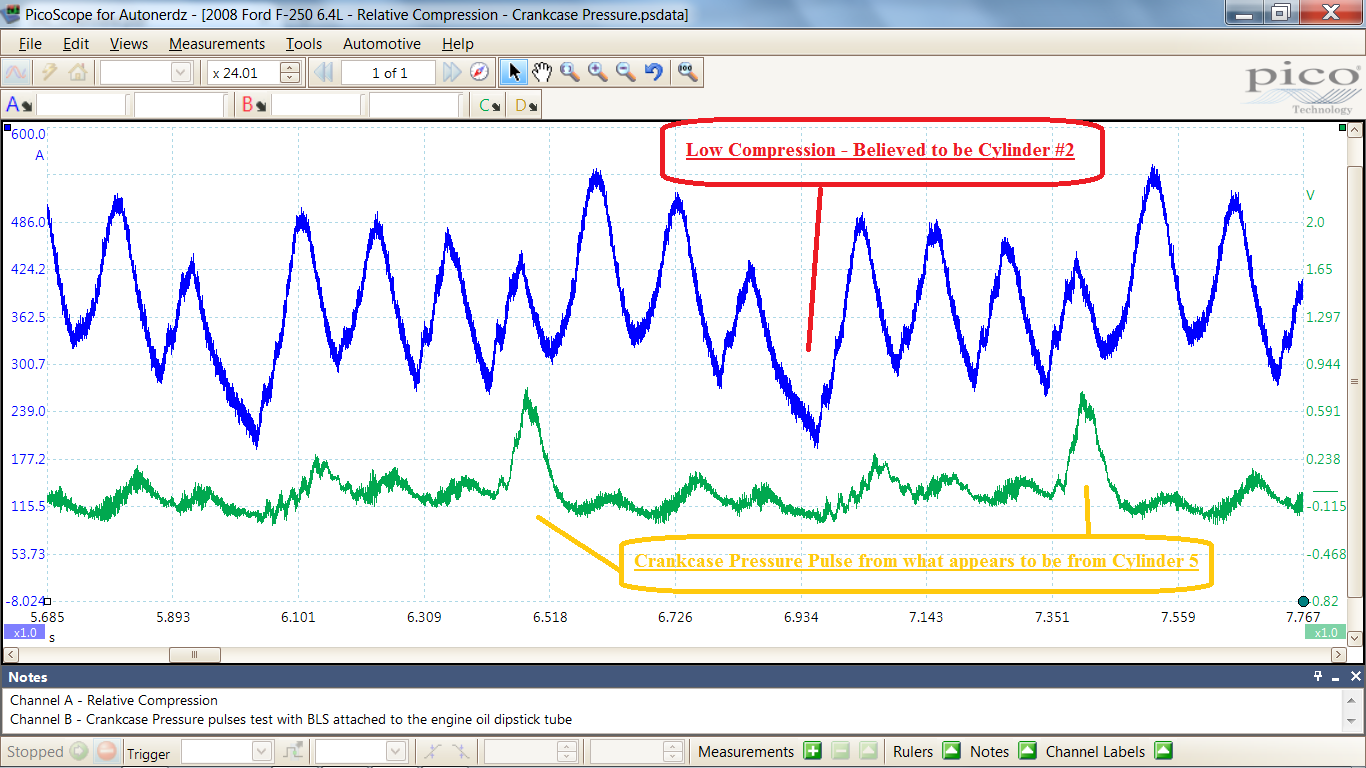Open Channel B options

(253, 104)
